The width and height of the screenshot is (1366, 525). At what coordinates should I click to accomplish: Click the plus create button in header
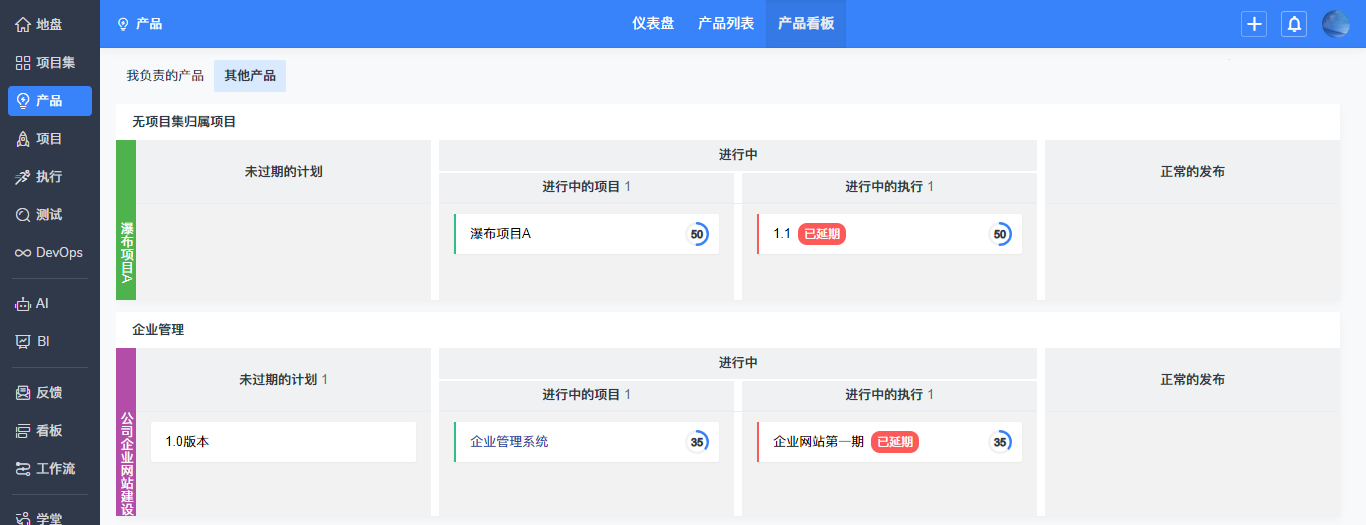[x=1254, y=24]
